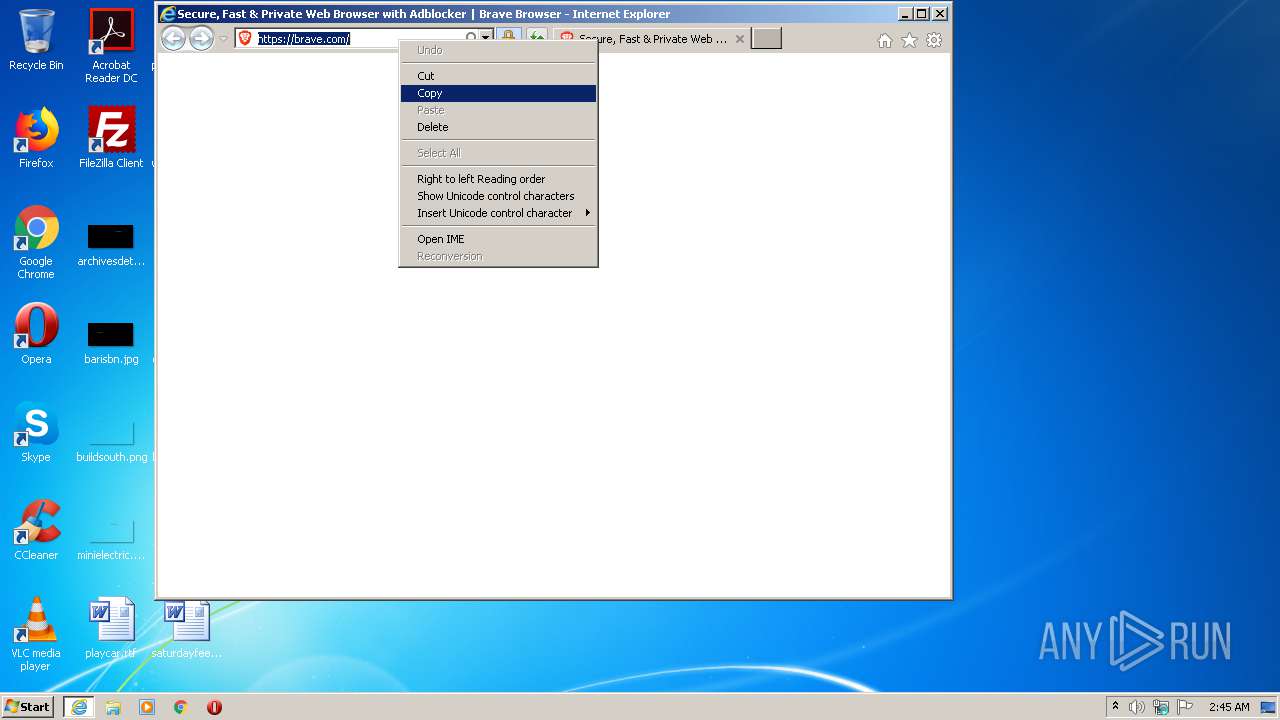
Task: Open the Tools gear icon
Action: pos(934,40)
